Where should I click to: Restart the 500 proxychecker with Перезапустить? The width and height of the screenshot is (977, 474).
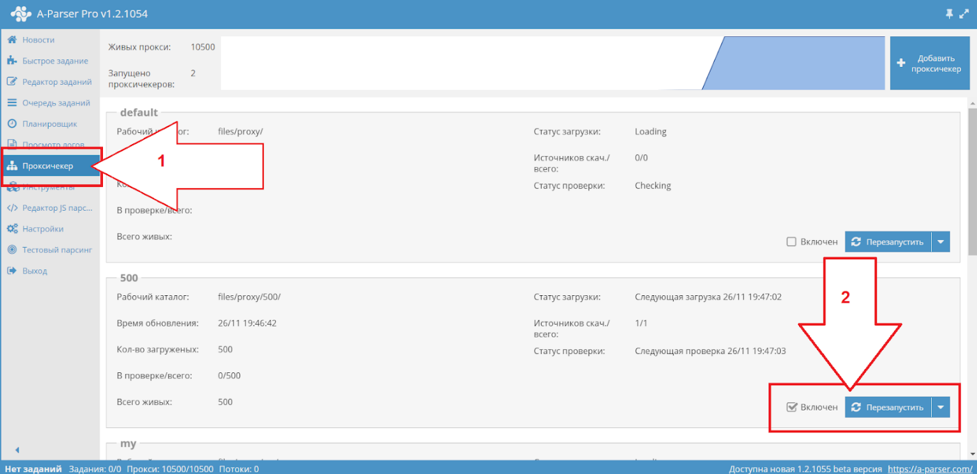[x=888, y=407]
